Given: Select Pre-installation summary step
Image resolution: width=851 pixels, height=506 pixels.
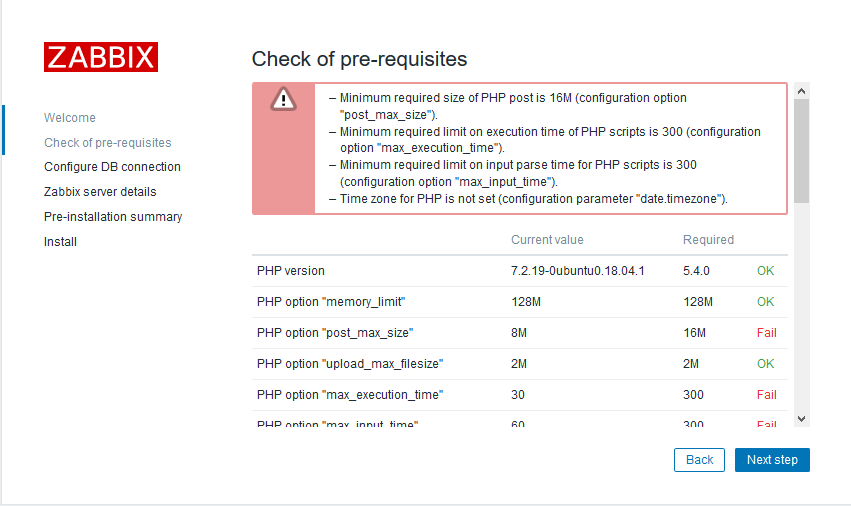Looking at the screenshot, I should pos(113,217).
